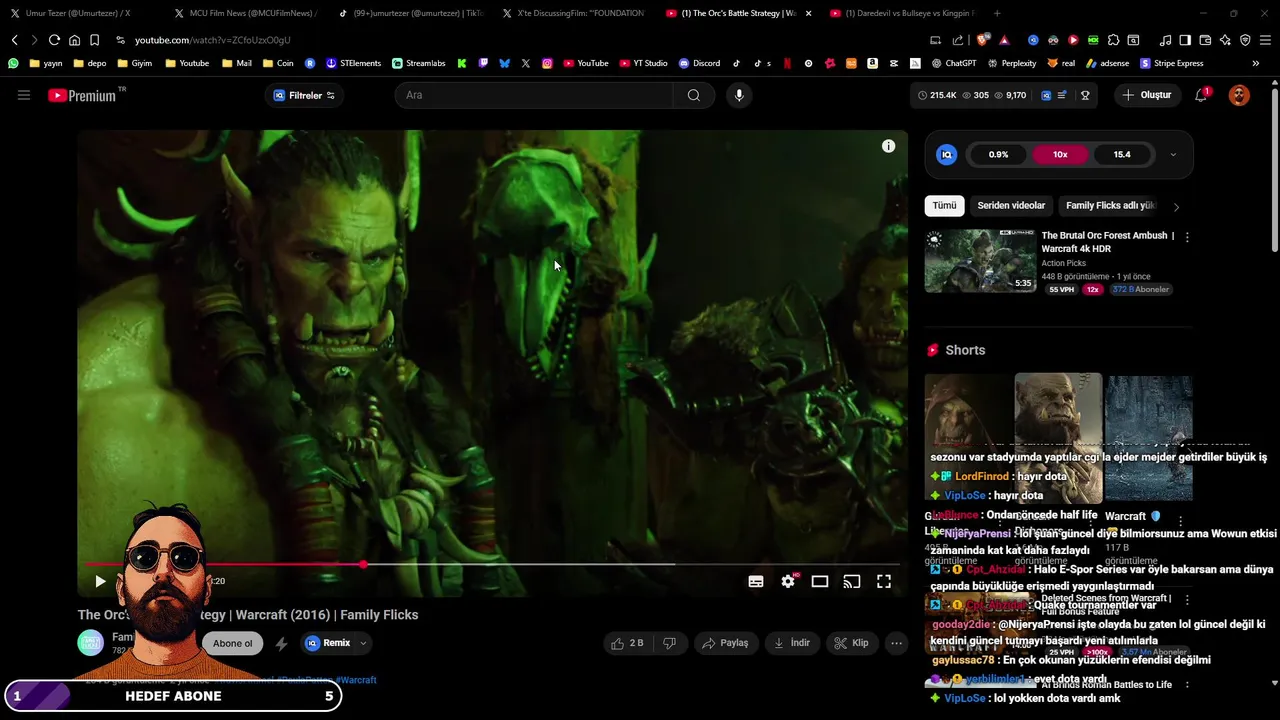The image size is (1280, 720).
Task: Like the video showing 2 B
Action: [x=627, y=643]
